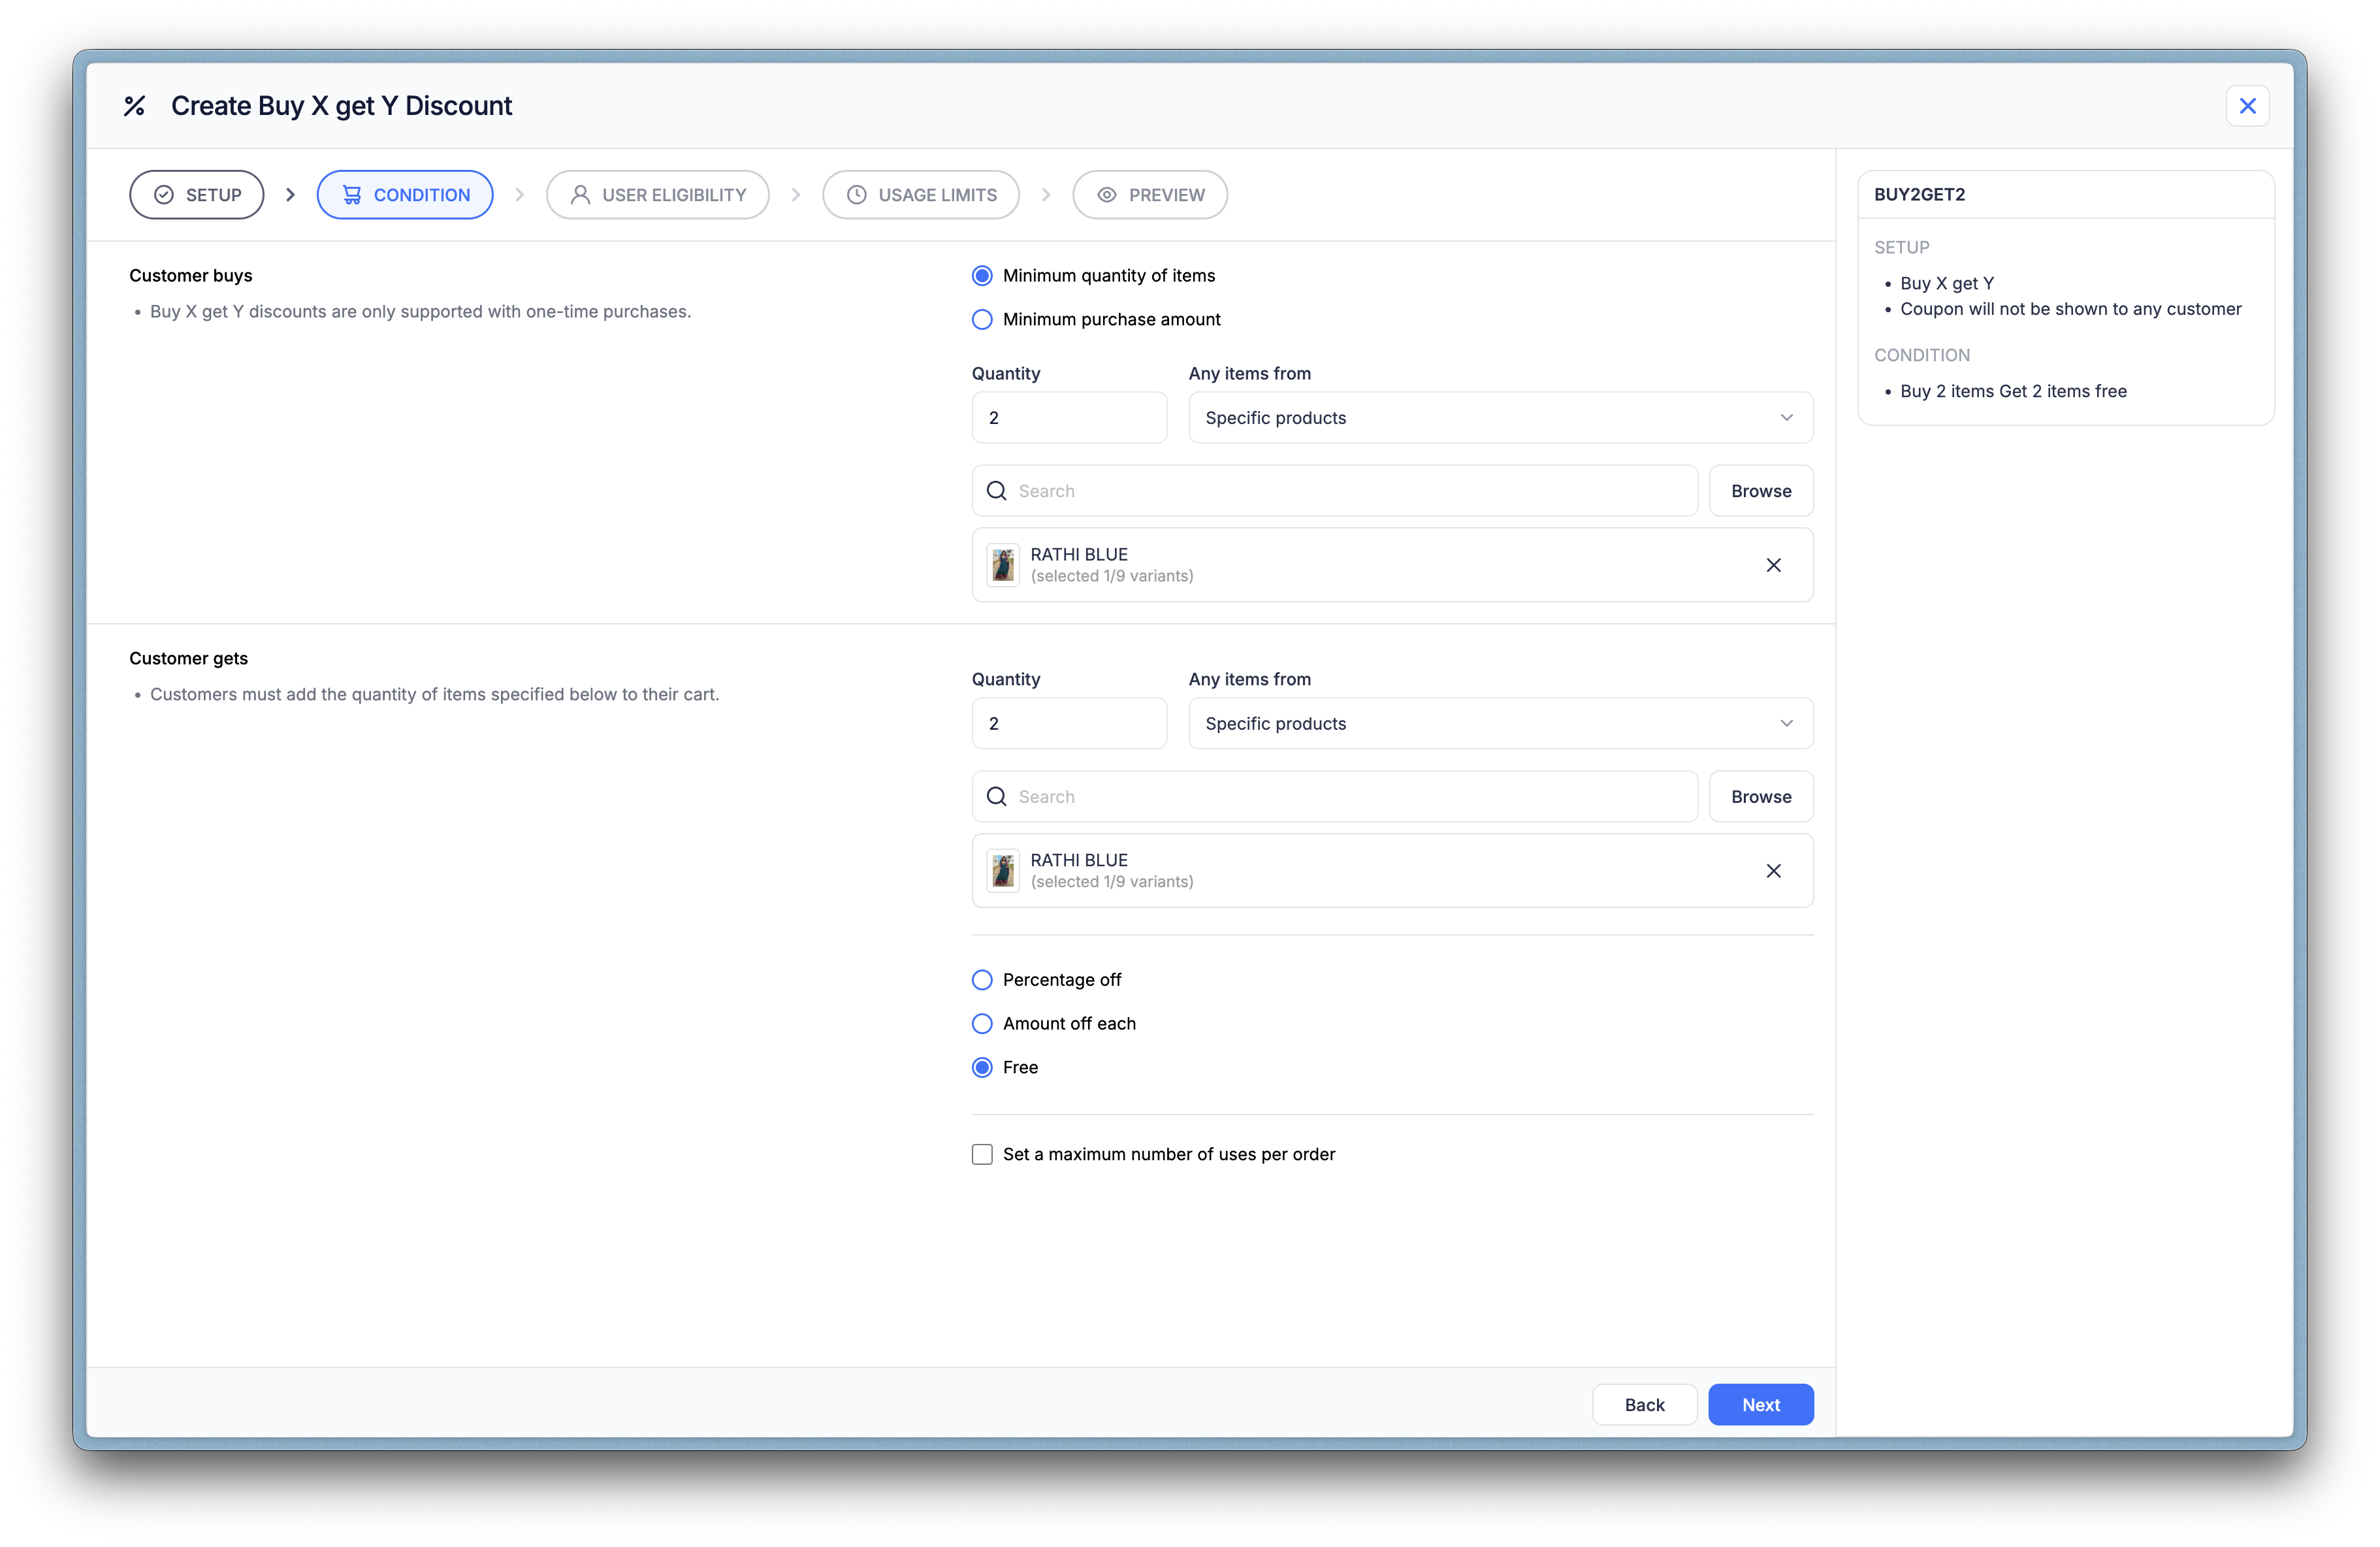
Task: Click the Customer gets Quantity field
Action: pos(1068,724)
